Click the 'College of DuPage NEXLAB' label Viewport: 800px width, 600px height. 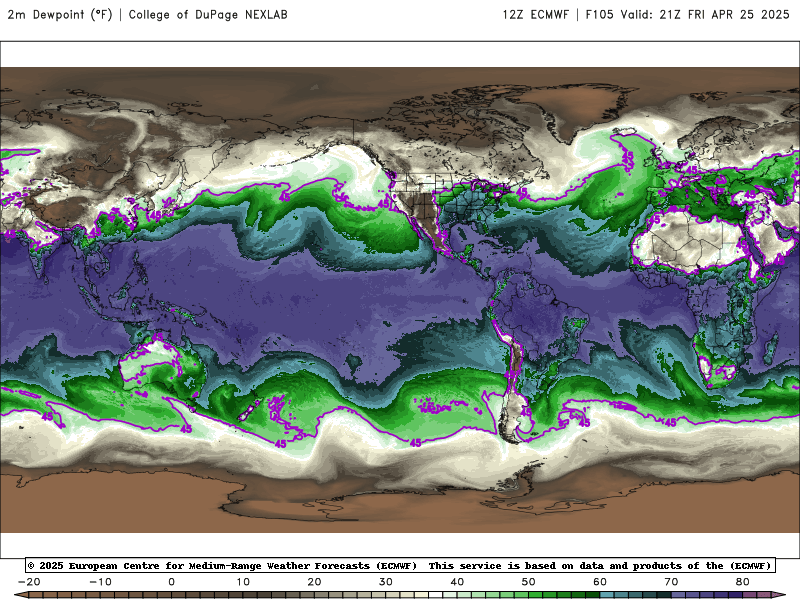[208, 14]
